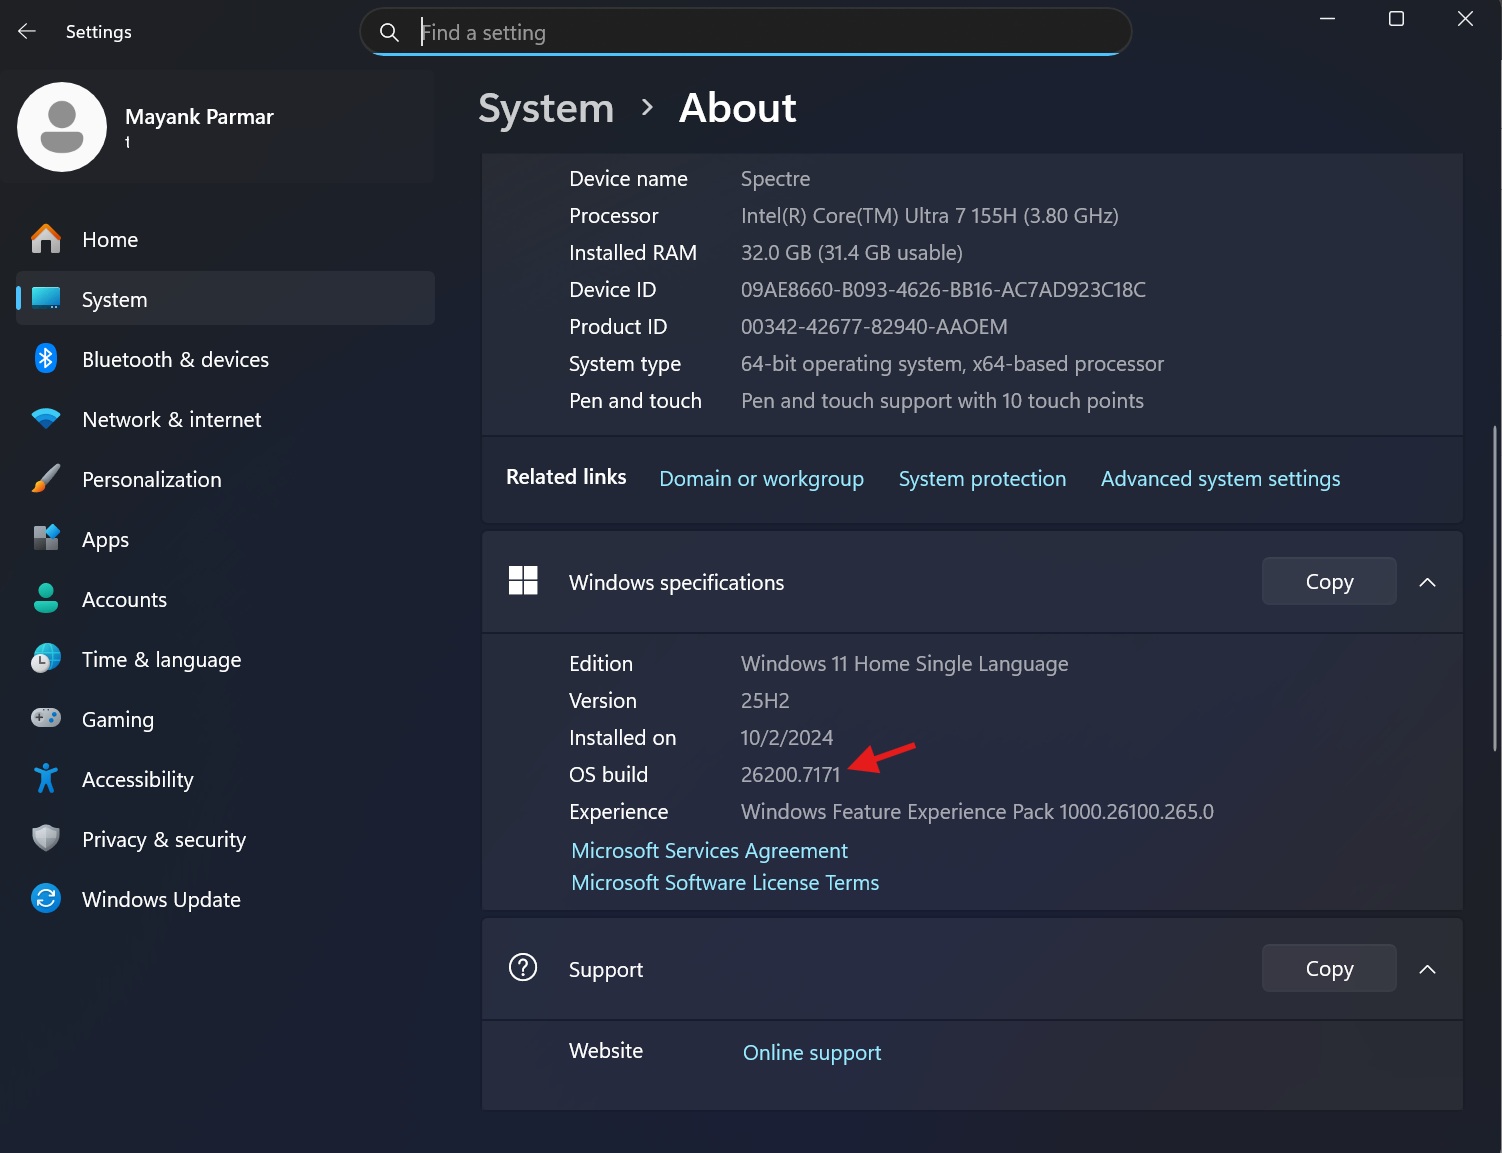Copy the Windows specifications
The height and width of the screenshot is (1153, 1502).
1328,581
